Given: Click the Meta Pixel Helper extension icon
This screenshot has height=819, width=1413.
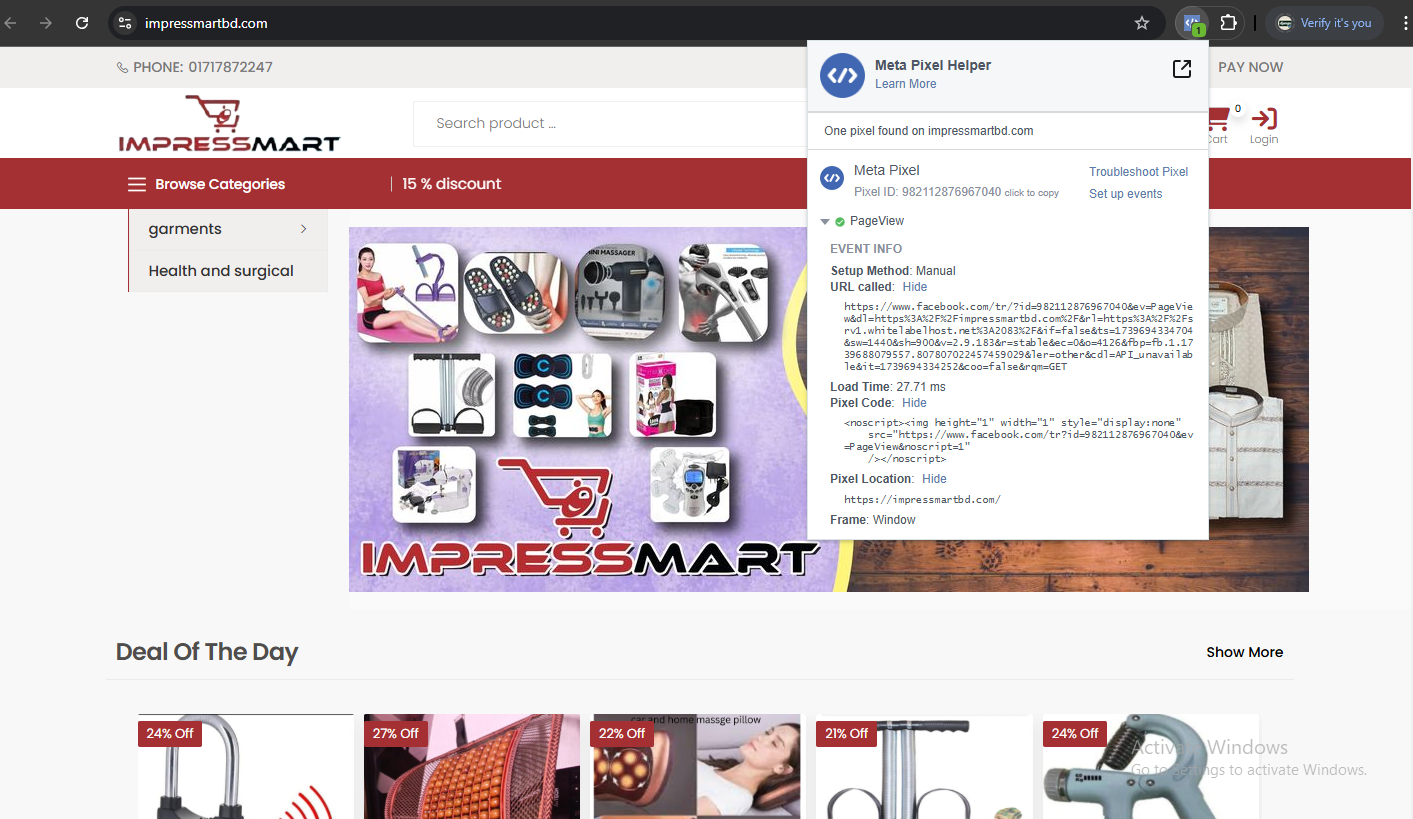Looking at the screenshot, I should [1192, 23].
